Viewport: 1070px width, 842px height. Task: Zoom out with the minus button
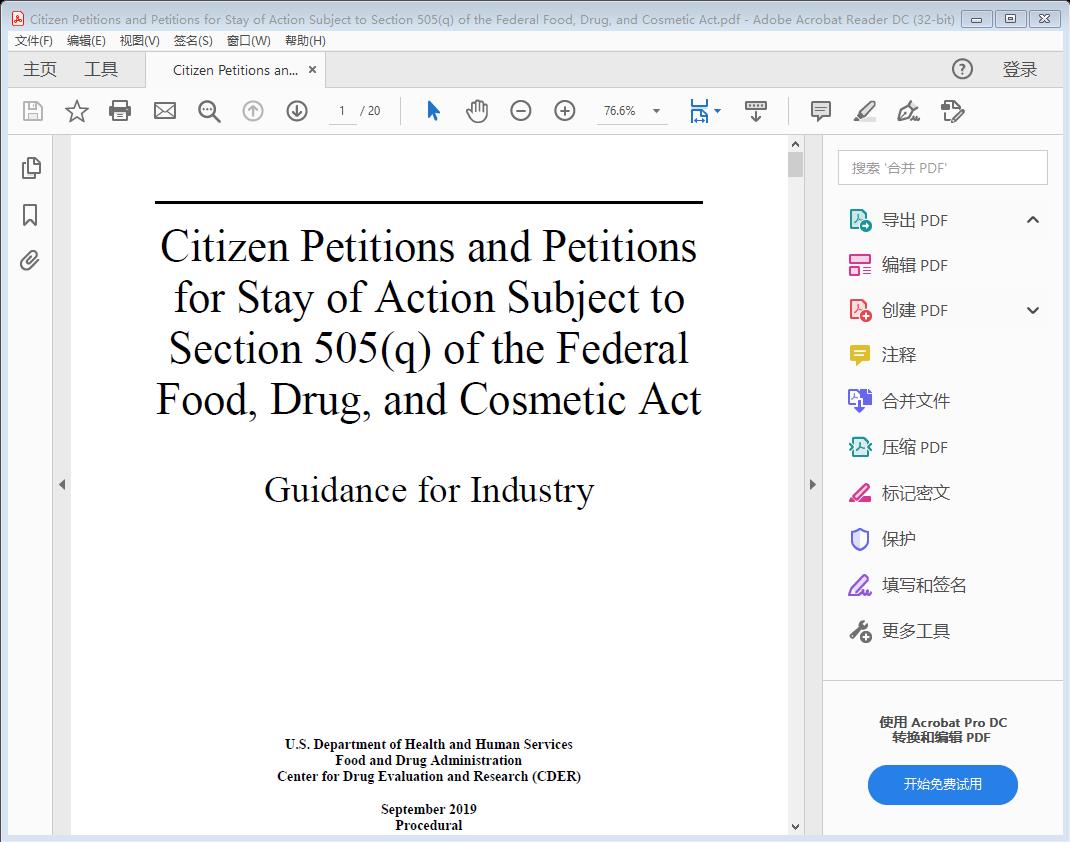pos(521,111)
